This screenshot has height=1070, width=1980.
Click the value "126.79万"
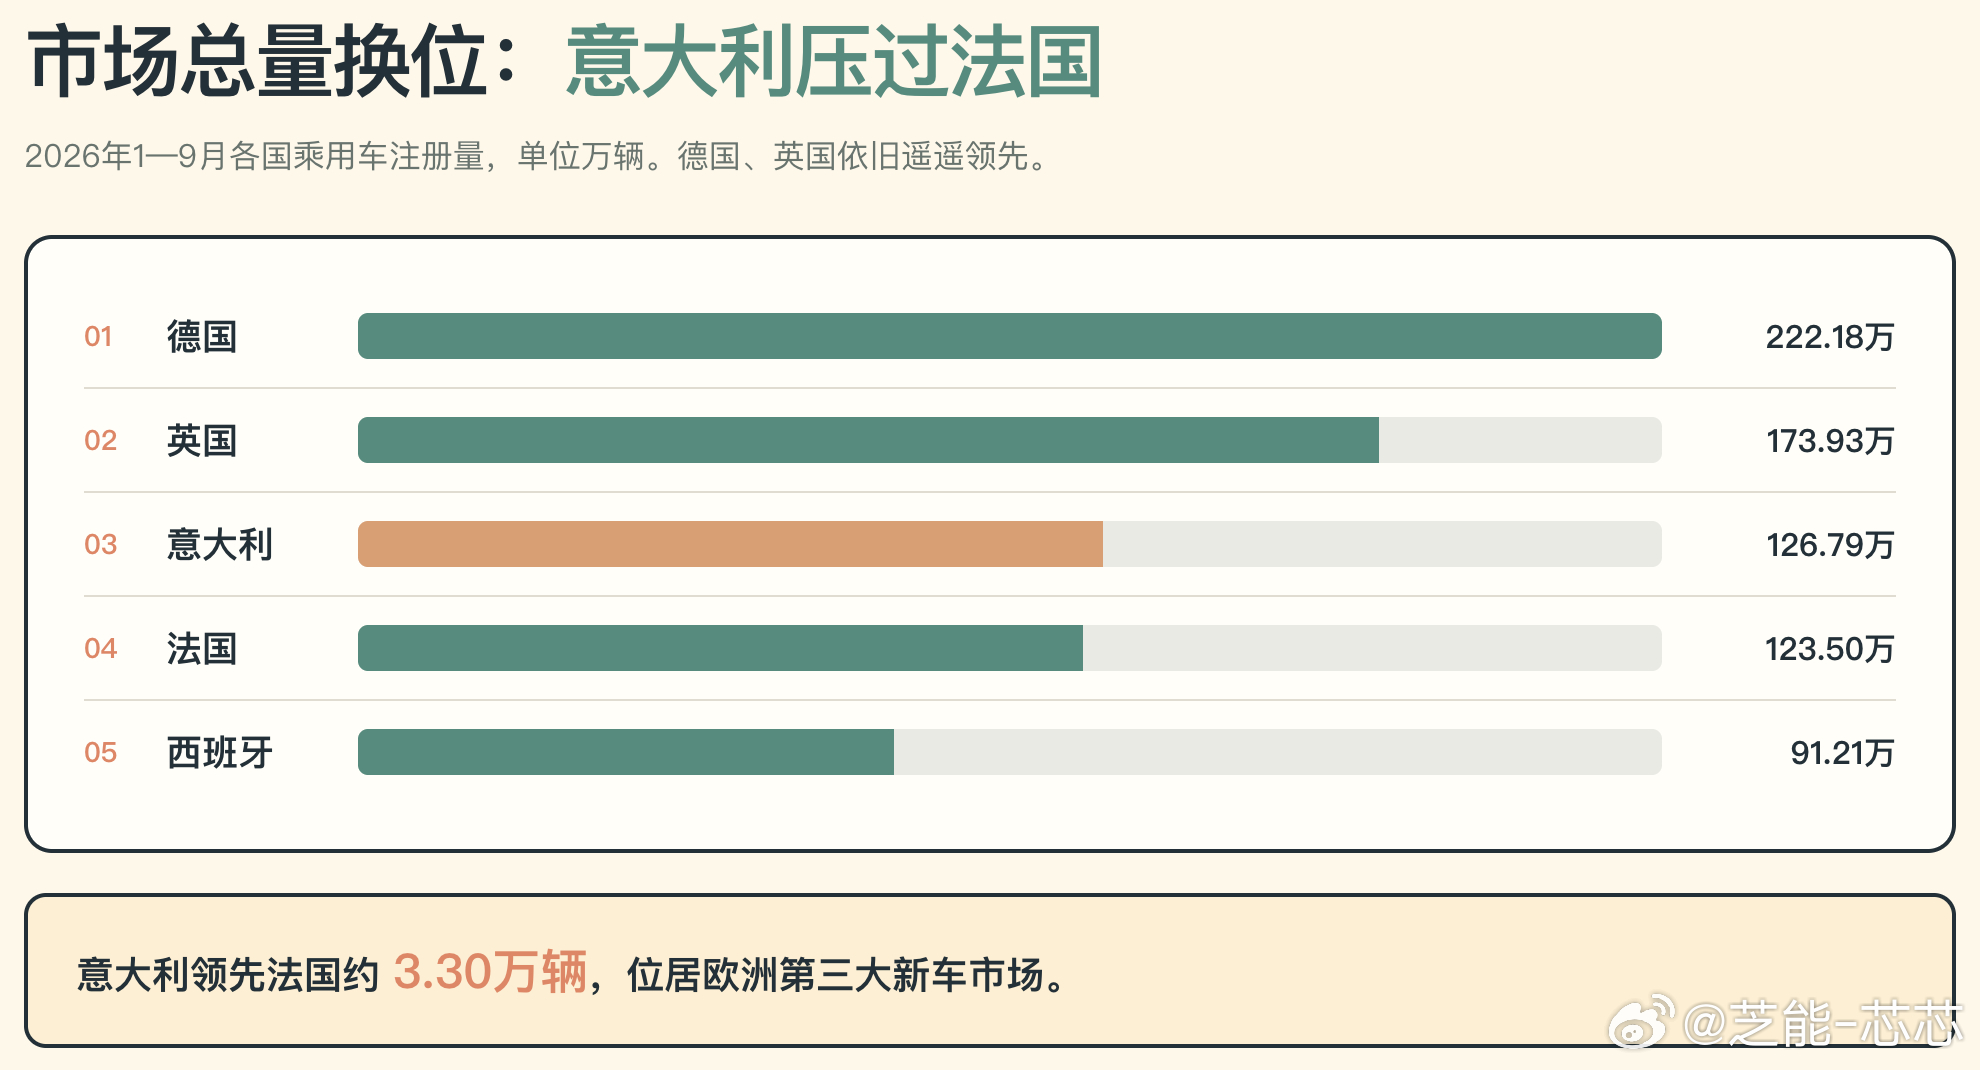point(1830,545)
